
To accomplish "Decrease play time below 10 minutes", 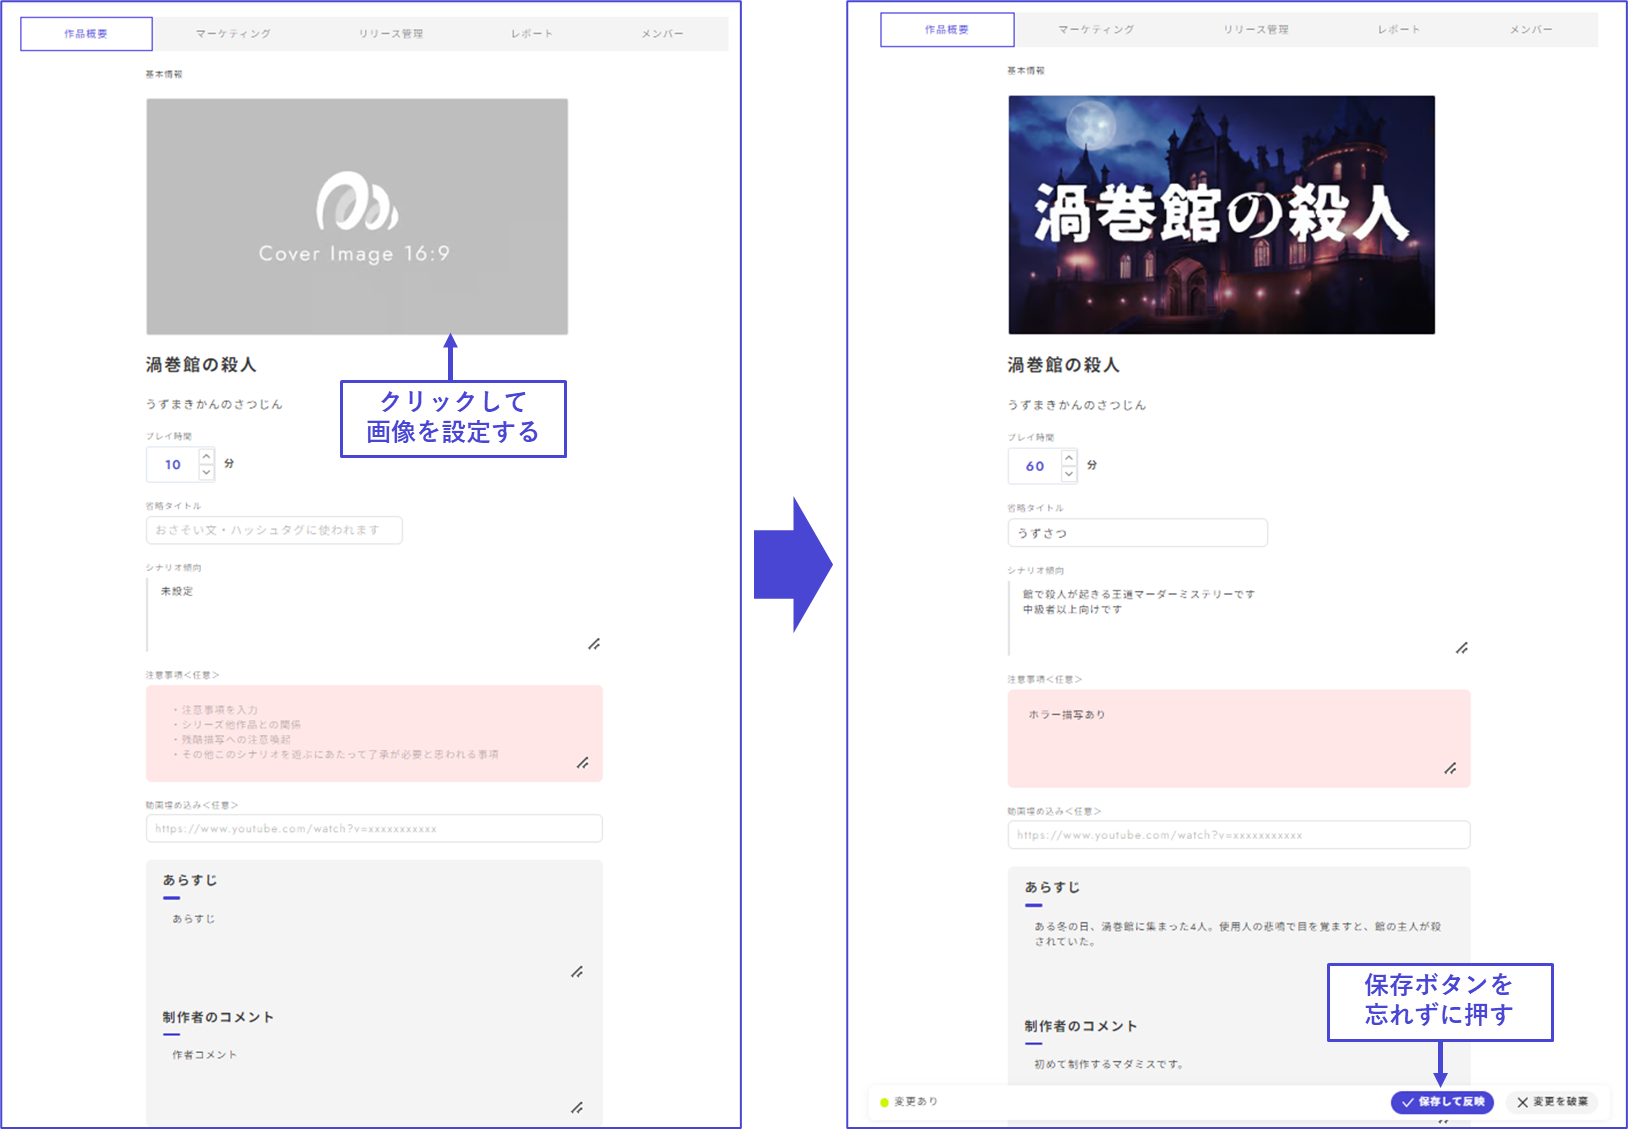I will point(206,472).
